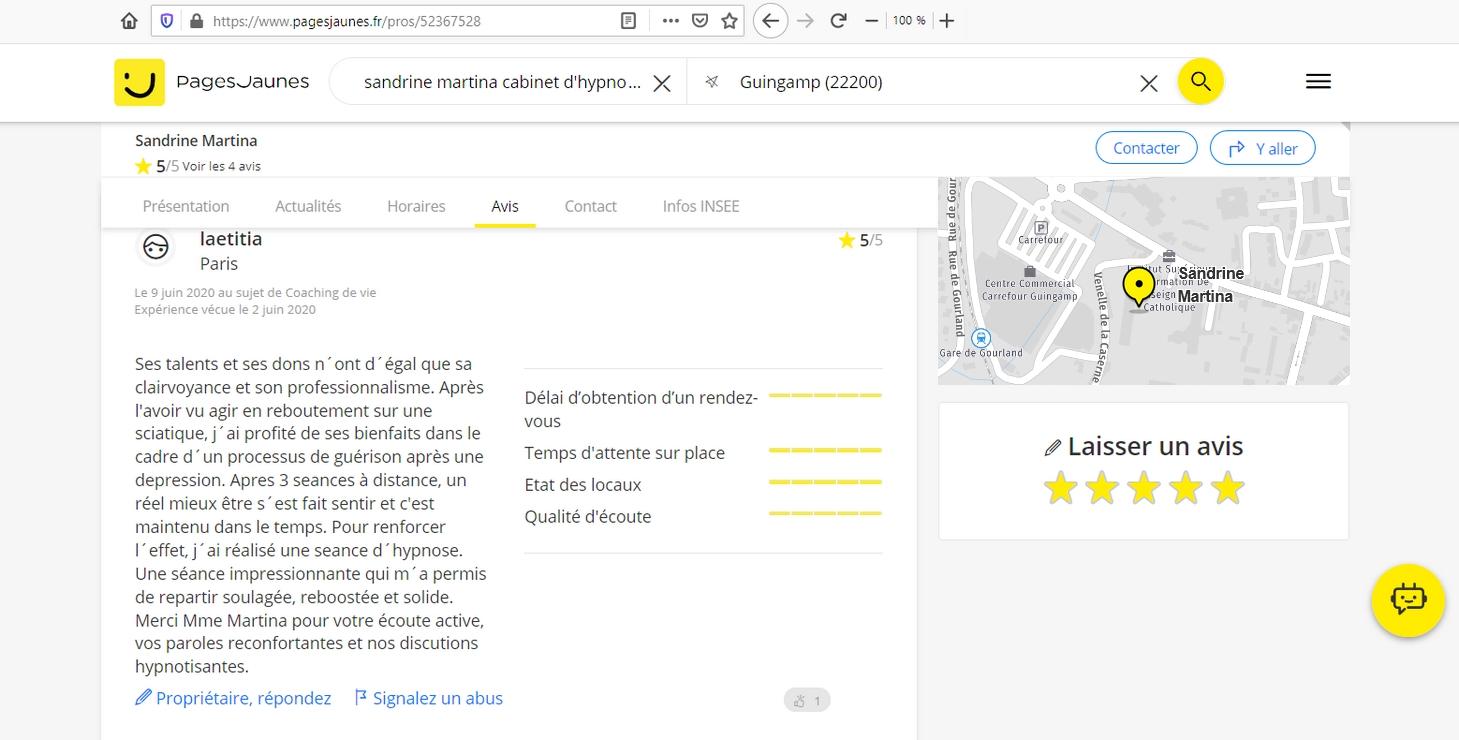Switch to the Infos INSEE tab
Screen dimensions: 1459x740
point(701,206)
